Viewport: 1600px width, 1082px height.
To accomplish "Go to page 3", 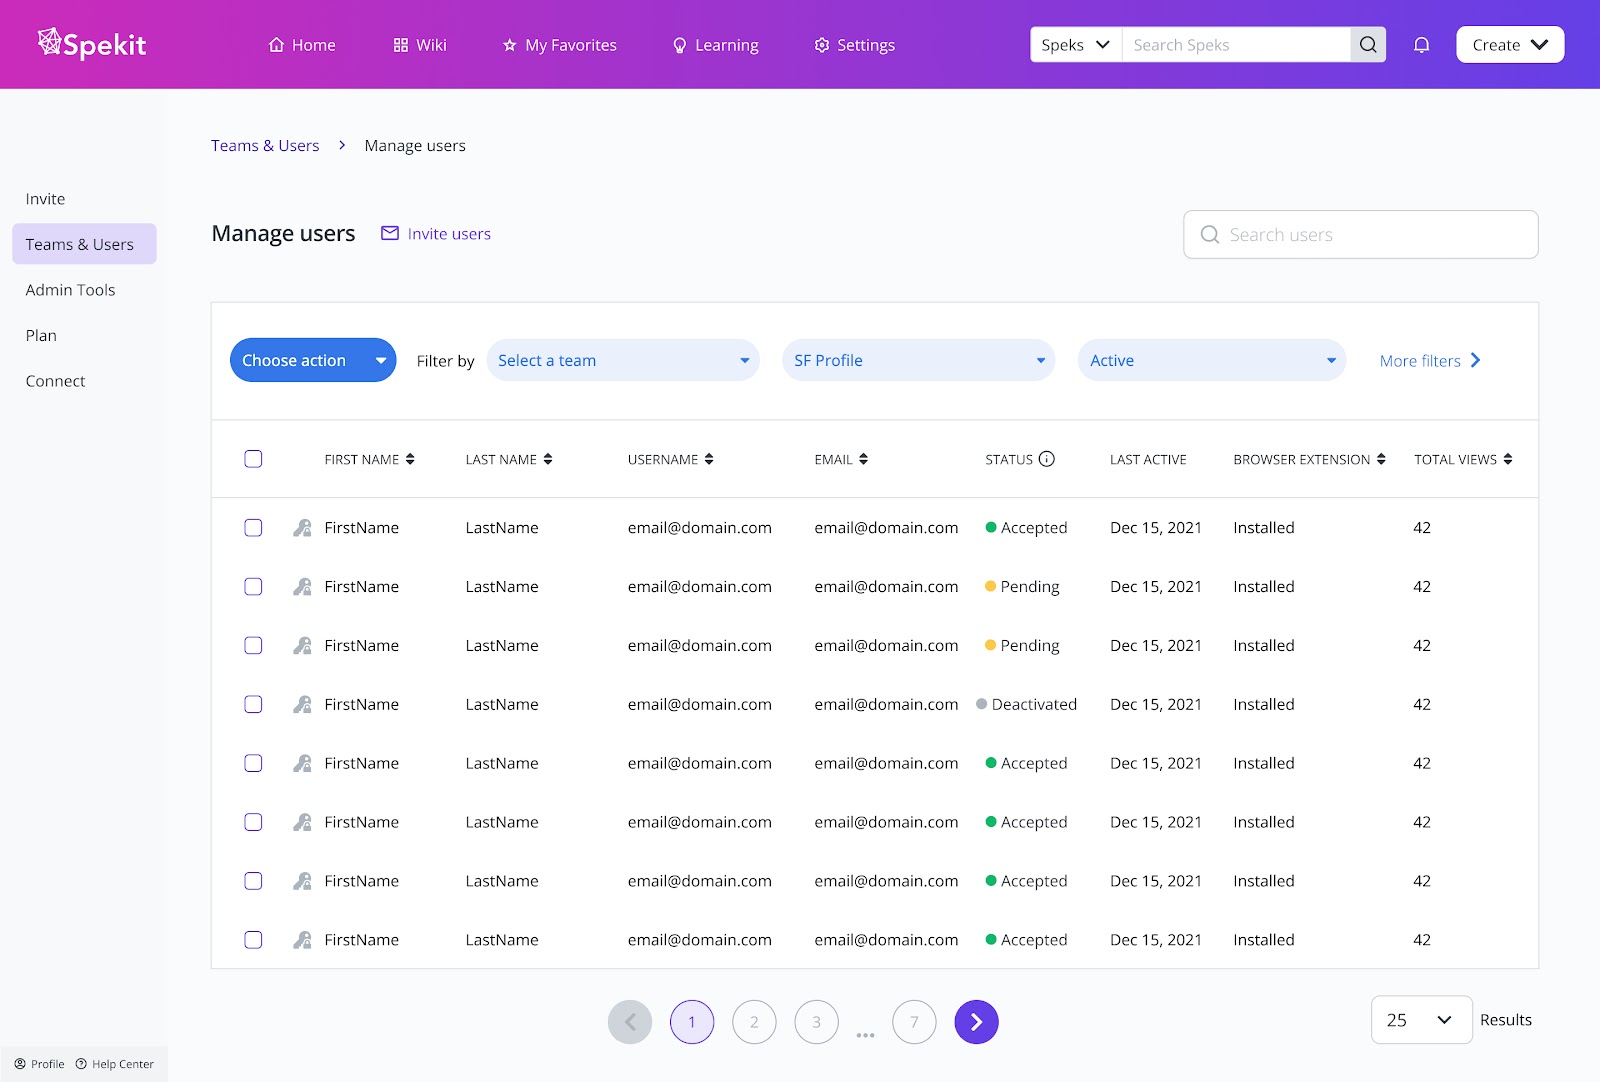I will [816, 1022].
